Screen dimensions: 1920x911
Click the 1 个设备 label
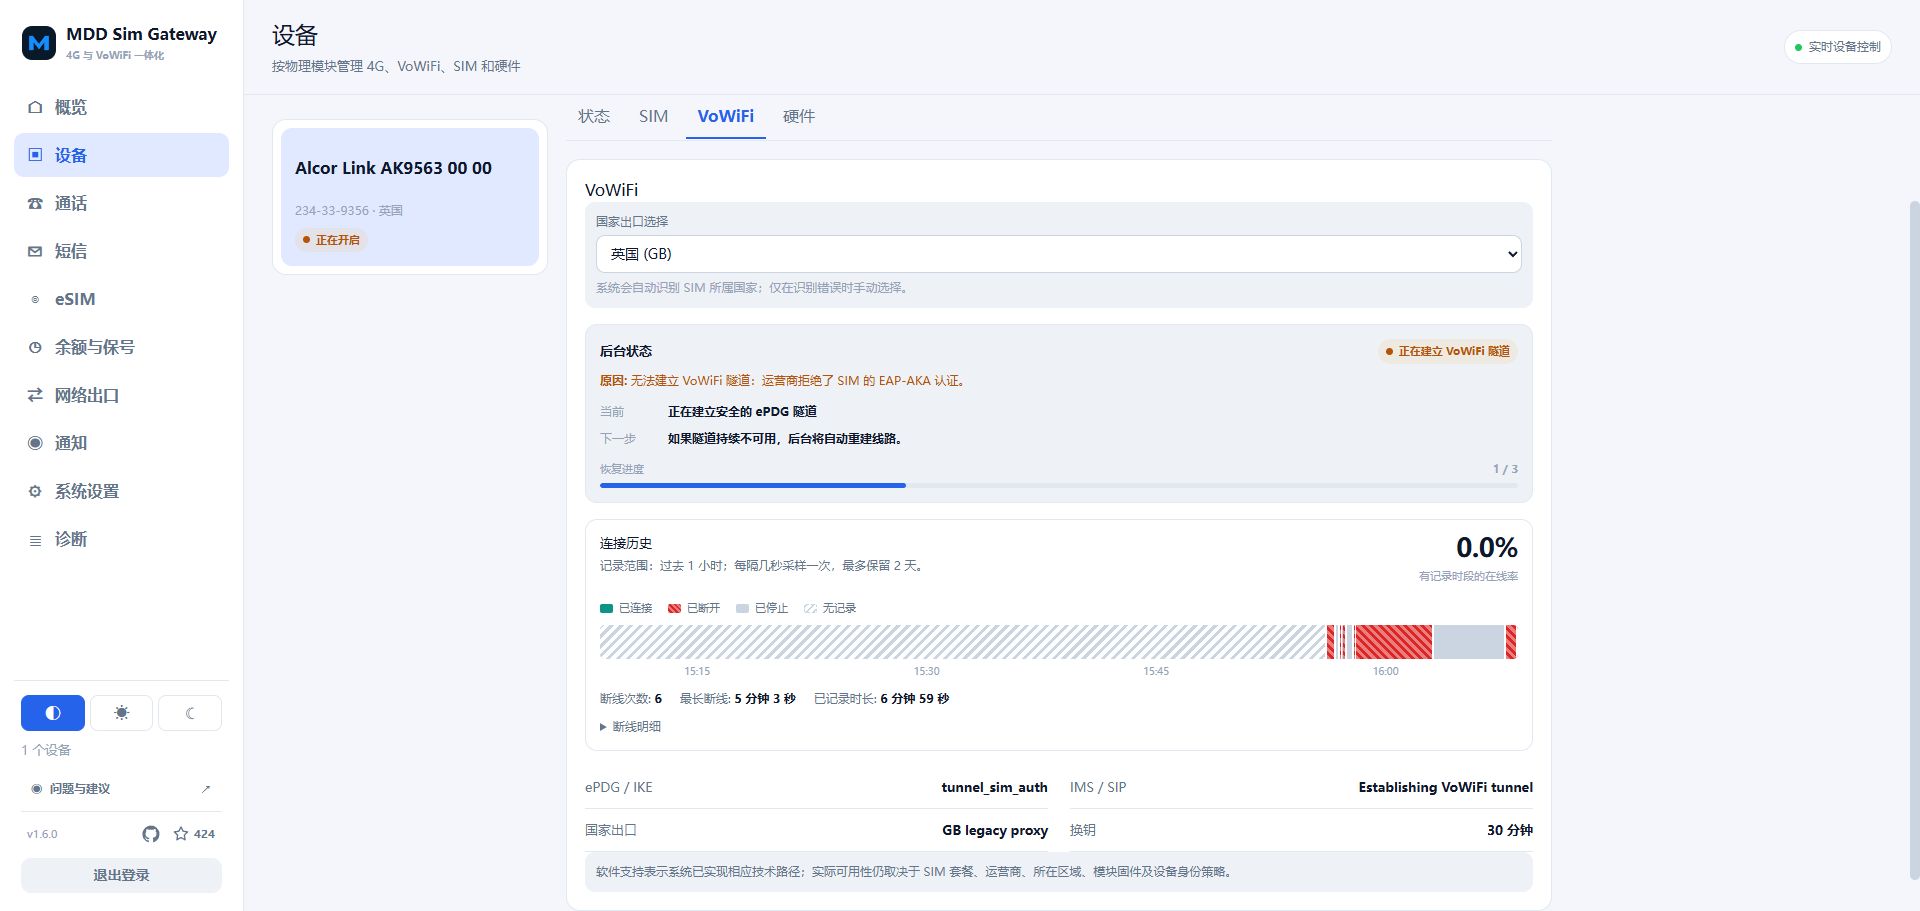click(x=46, y=750)
